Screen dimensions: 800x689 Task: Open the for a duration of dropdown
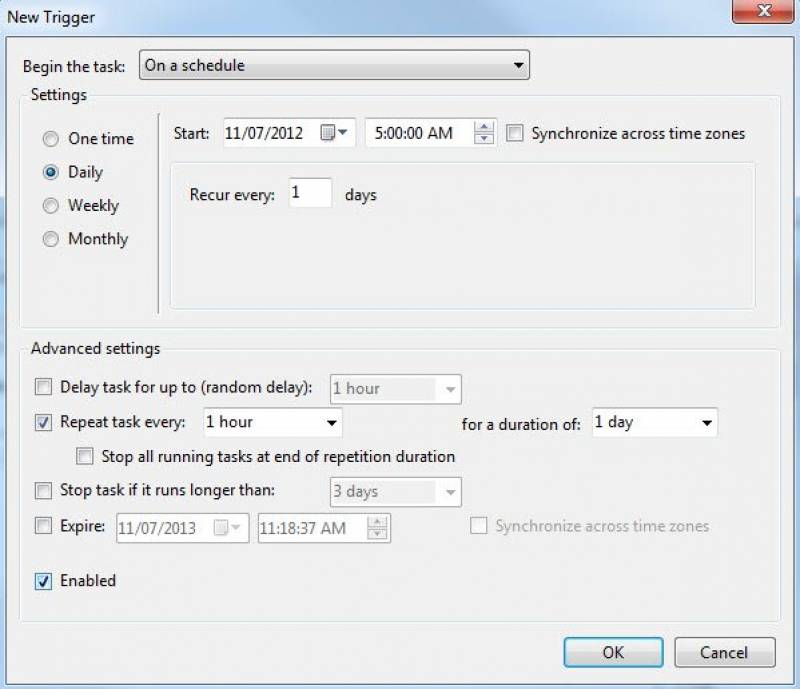(x=655, y=422)
